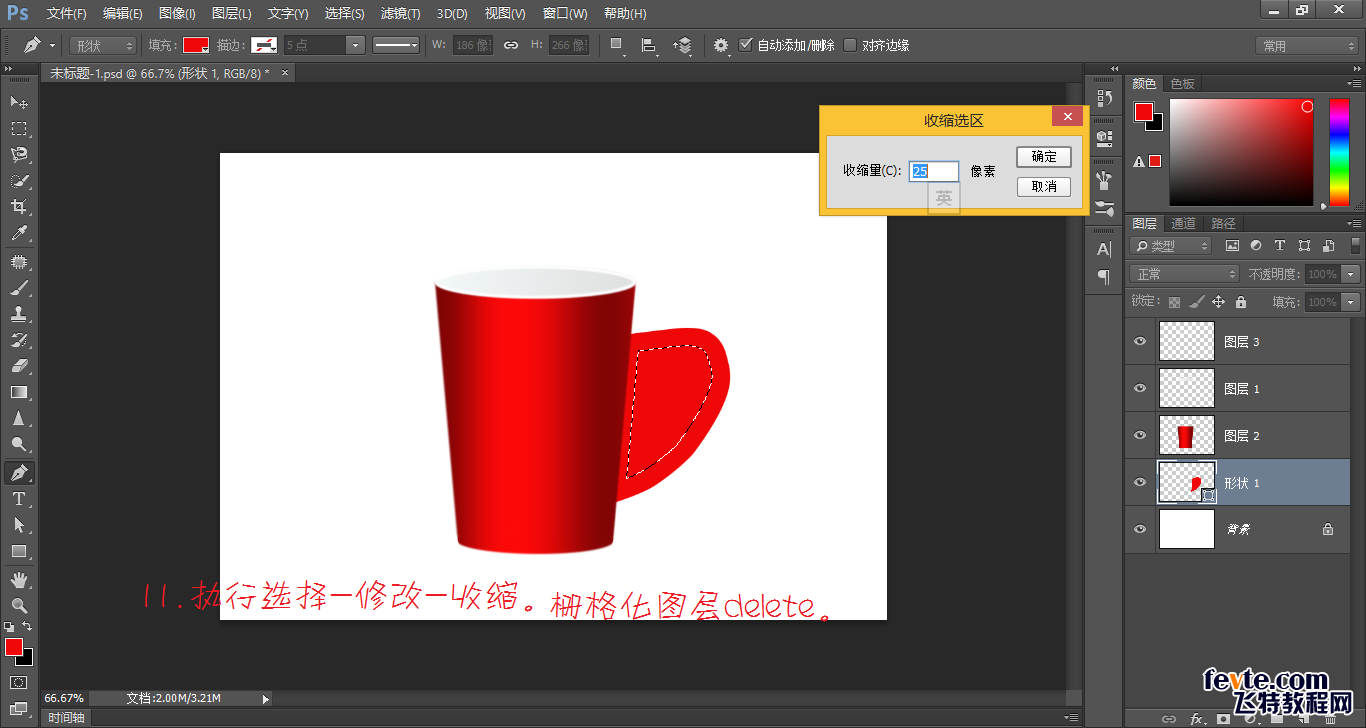The height and width of the screenshot is (728, 1366).
Task: Select the Rectangle shape tool
Action: click(x=19, y=551)
